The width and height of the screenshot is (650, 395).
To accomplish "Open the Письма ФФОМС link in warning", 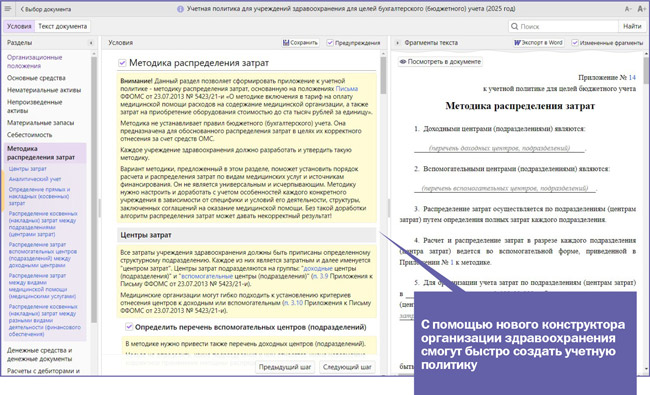I will [x=347, y=89].
